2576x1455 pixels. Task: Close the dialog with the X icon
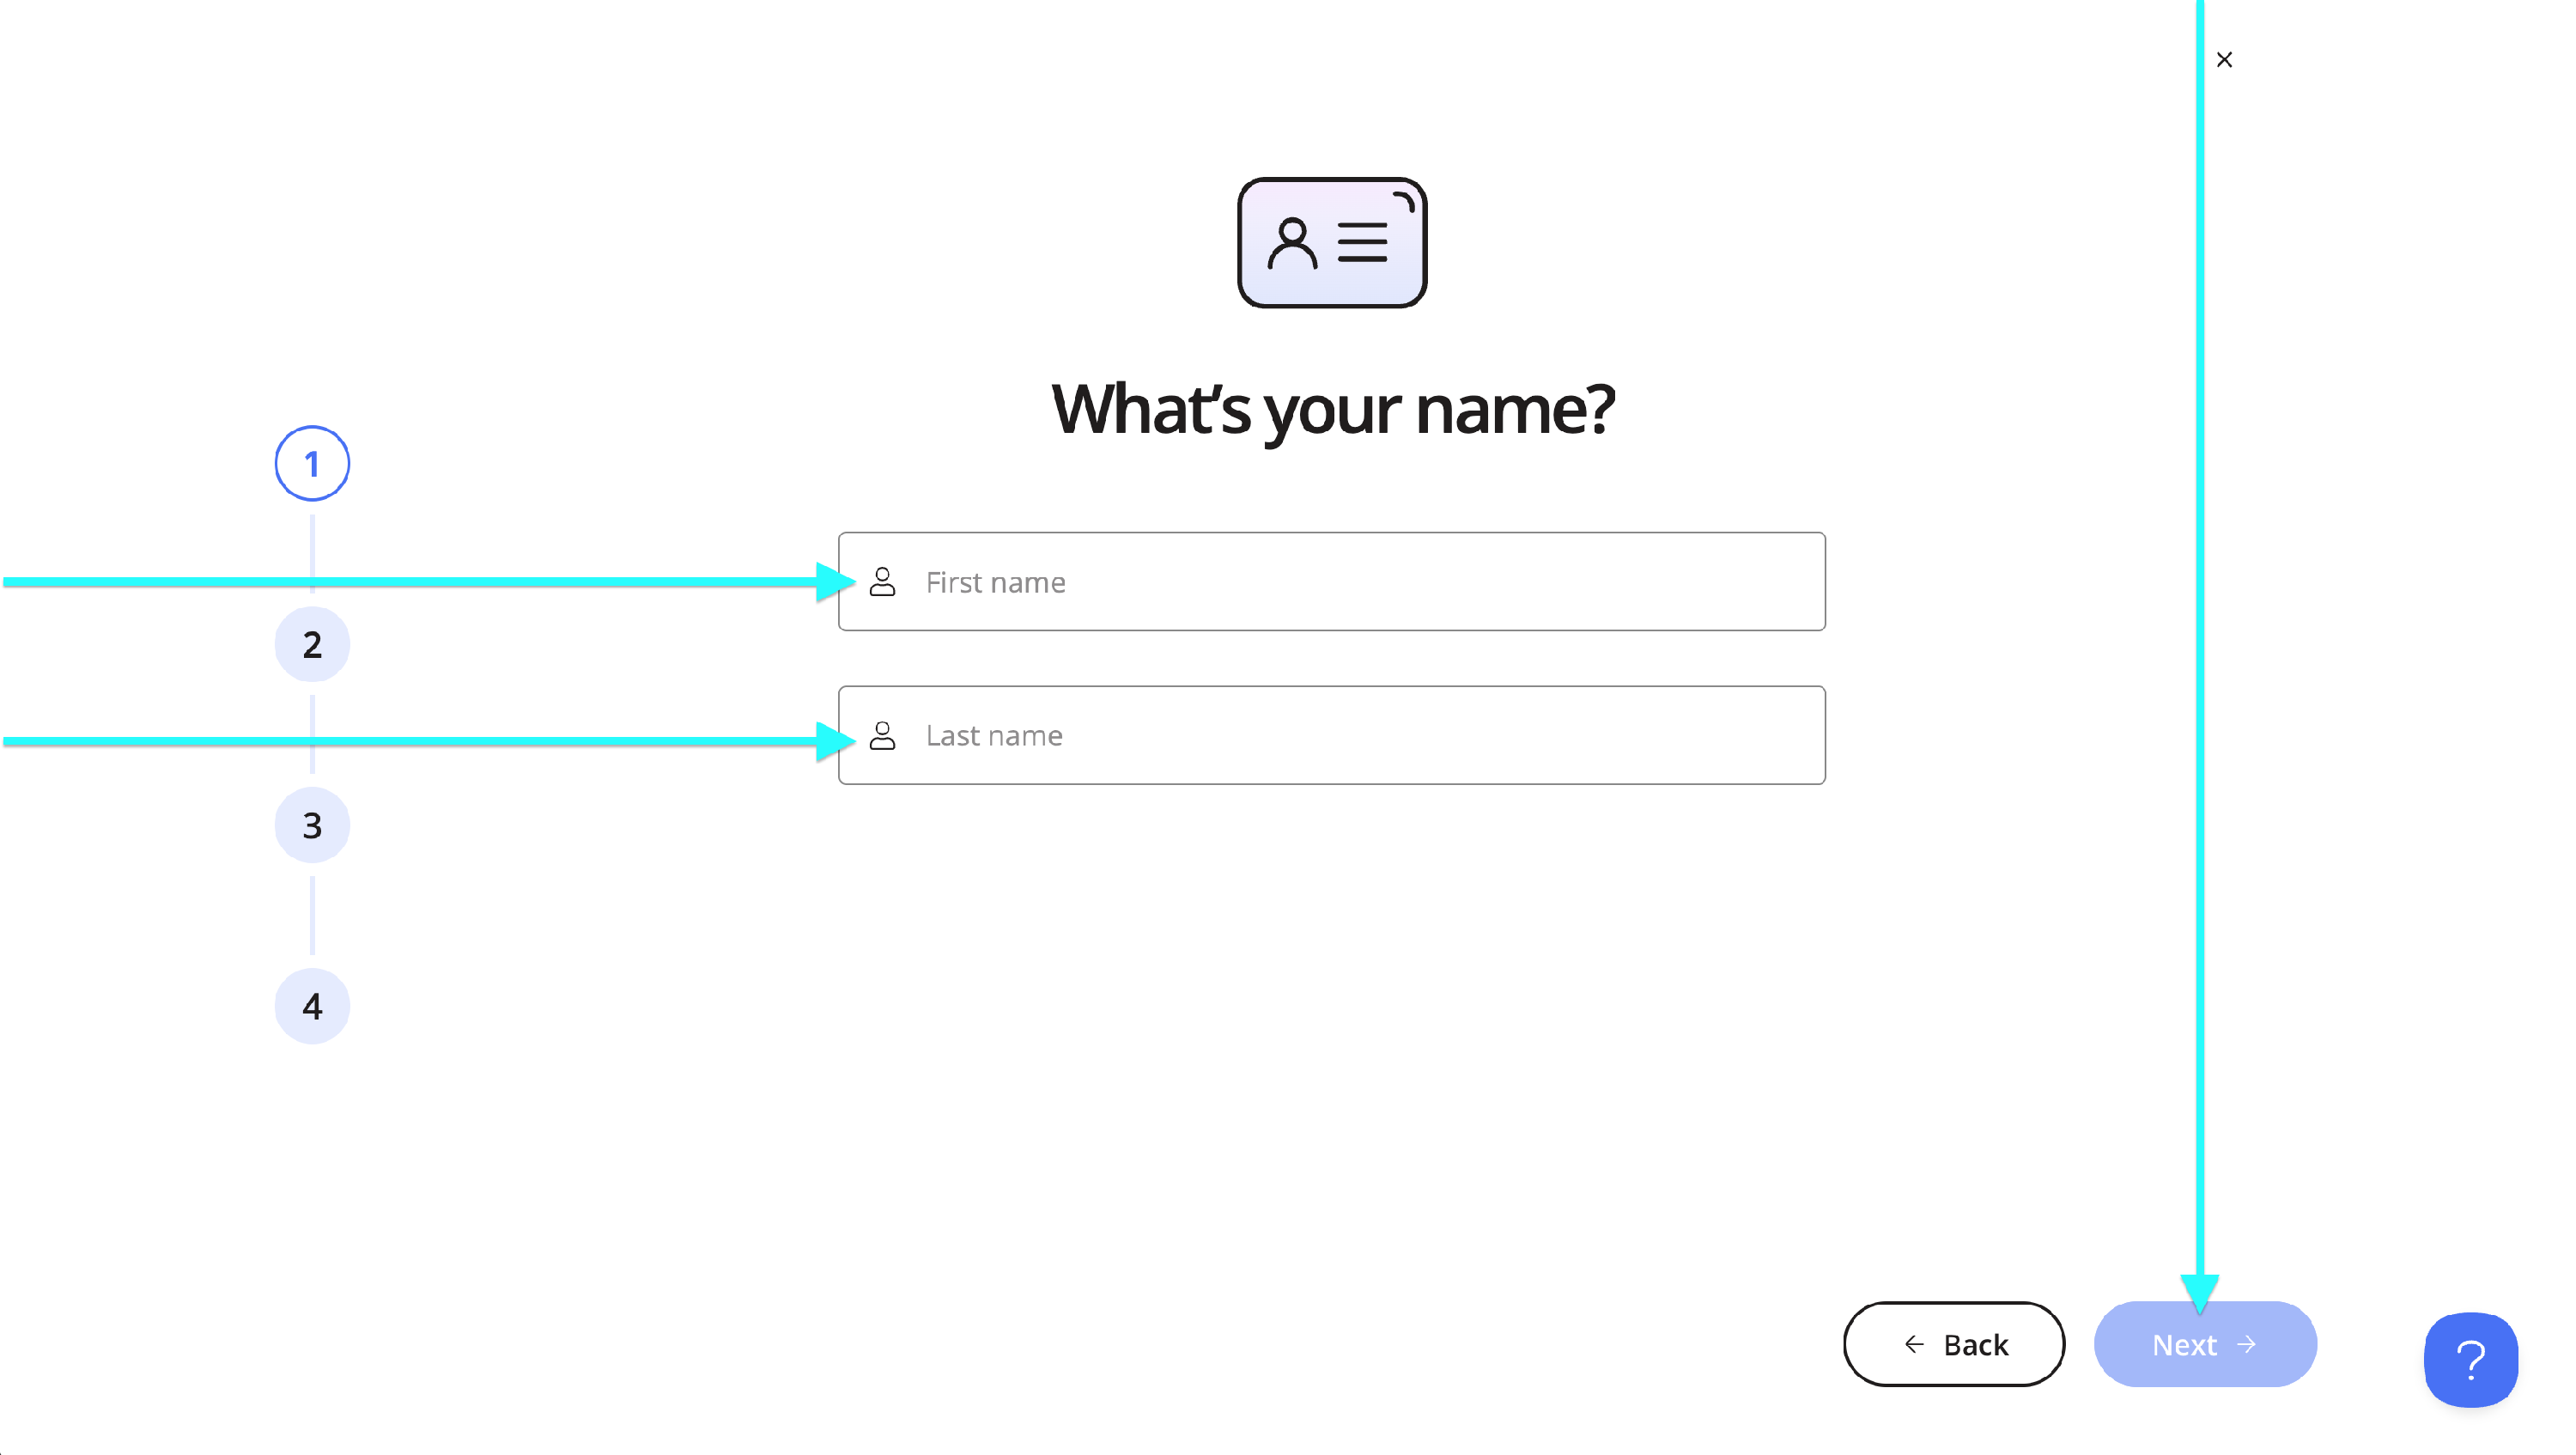(2224, 60)
